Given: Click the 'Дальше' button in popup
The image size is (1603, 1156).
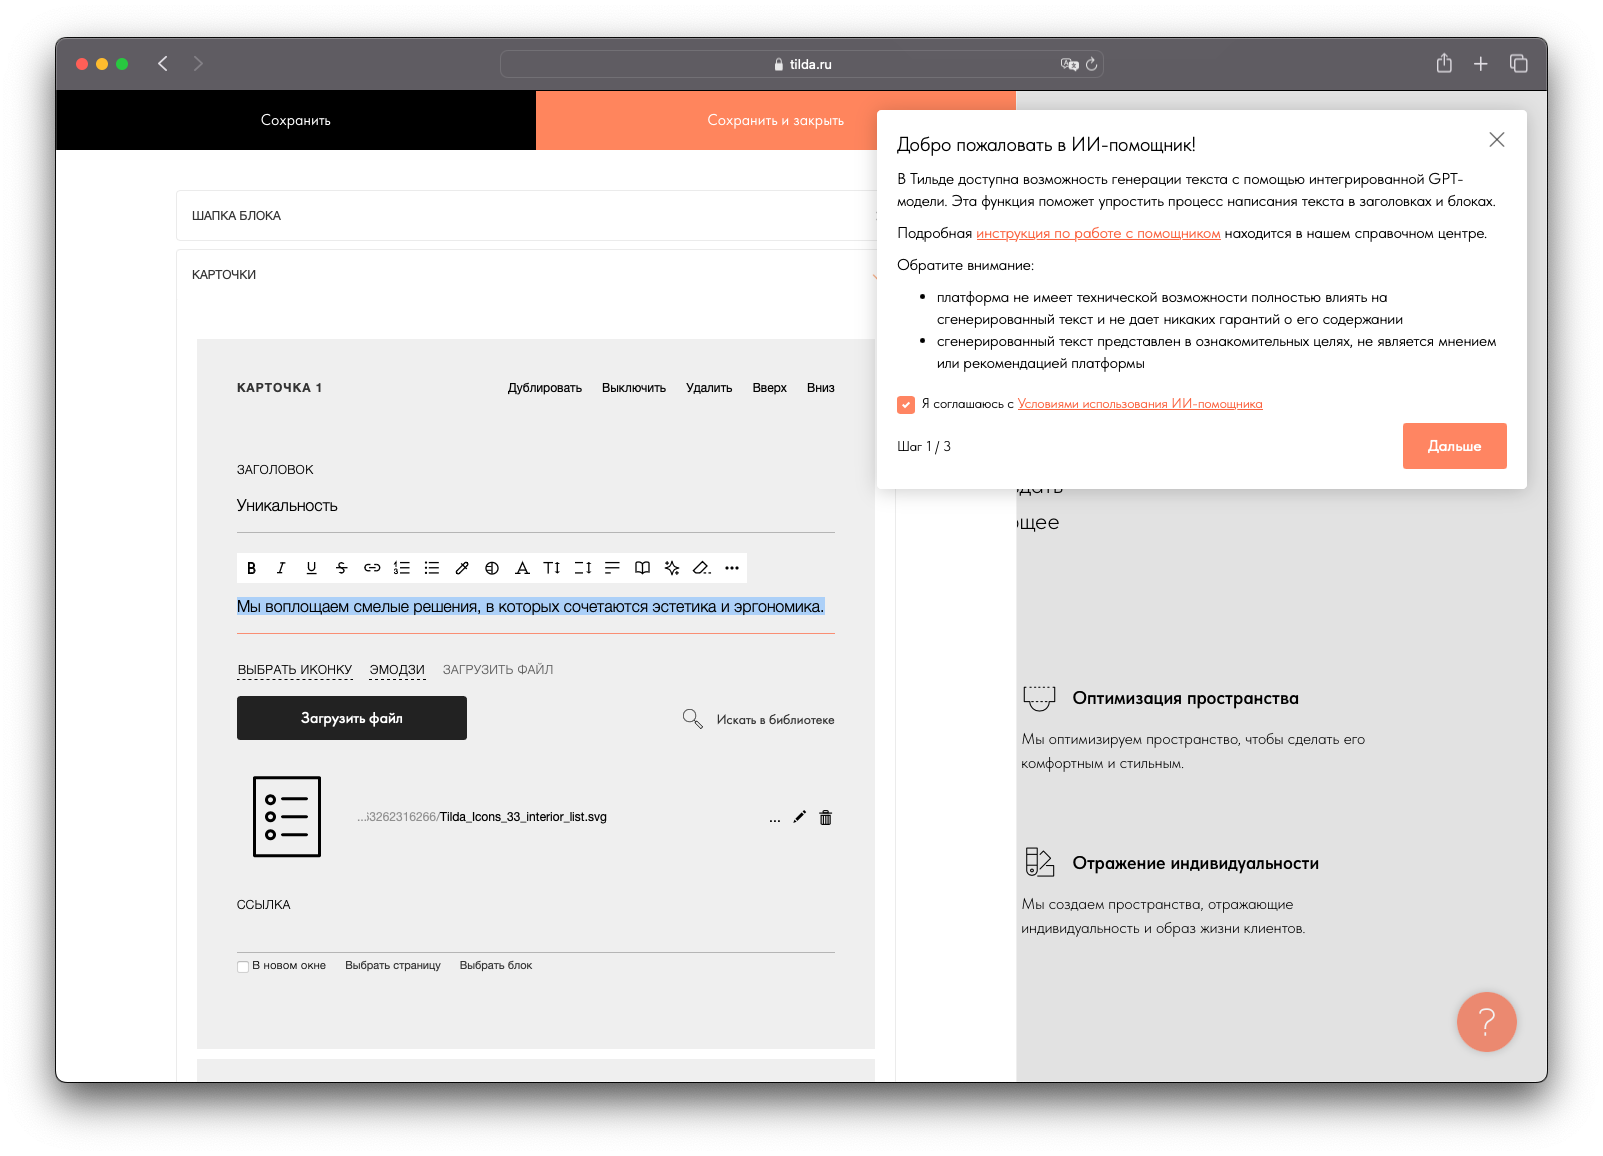Looking at the screenshot, I should click(x=1454, y=446).
